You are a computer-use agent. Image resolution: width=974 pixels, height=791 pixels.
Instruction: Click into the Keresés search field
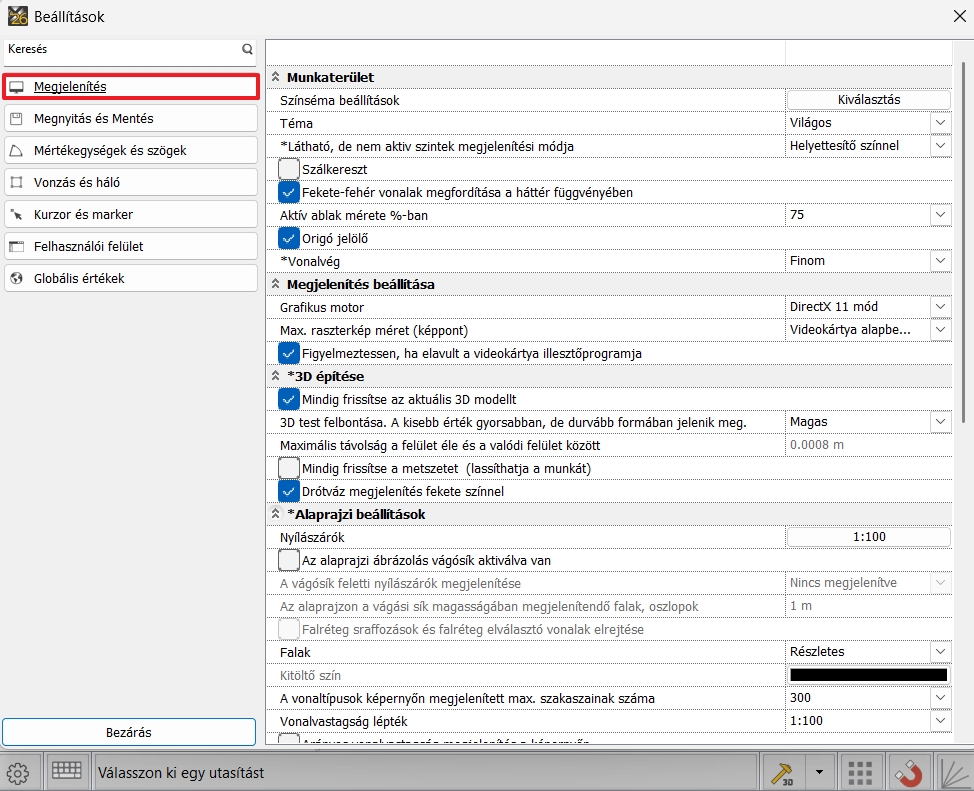[x=120, y=48]
